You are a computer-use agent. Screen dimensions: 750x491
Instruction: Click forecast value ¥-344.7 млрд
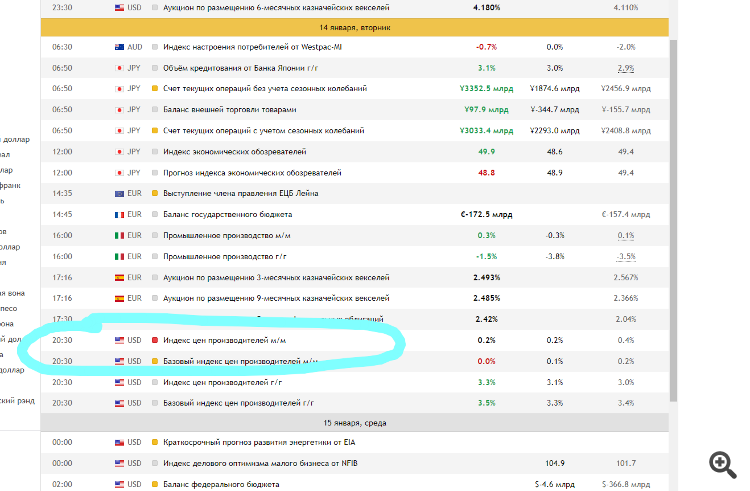(555, 109)
